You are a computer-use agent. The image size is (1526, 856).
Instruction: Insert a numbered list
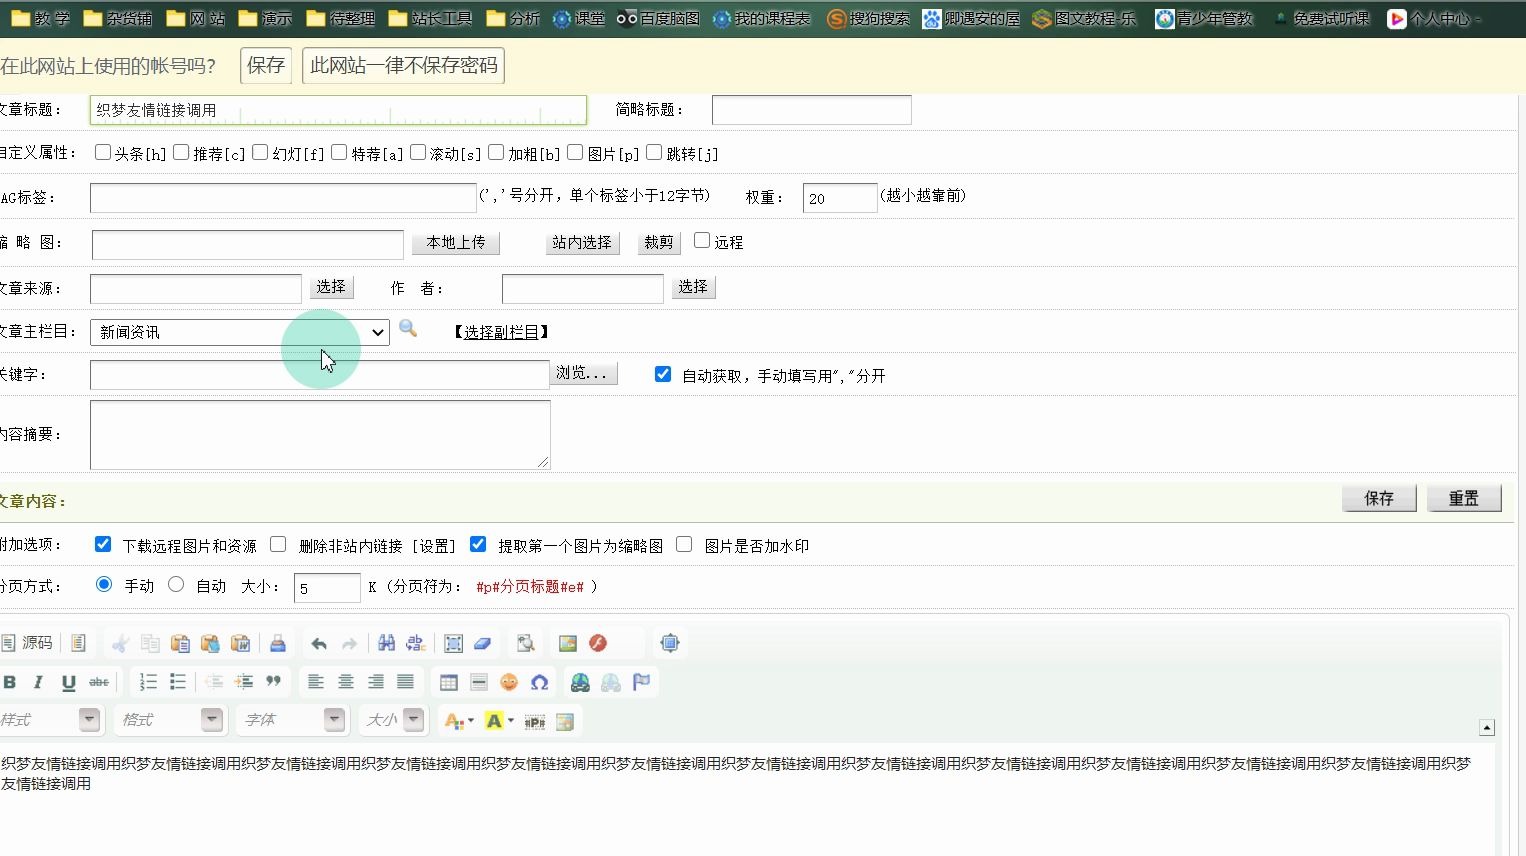coord(148,682)
